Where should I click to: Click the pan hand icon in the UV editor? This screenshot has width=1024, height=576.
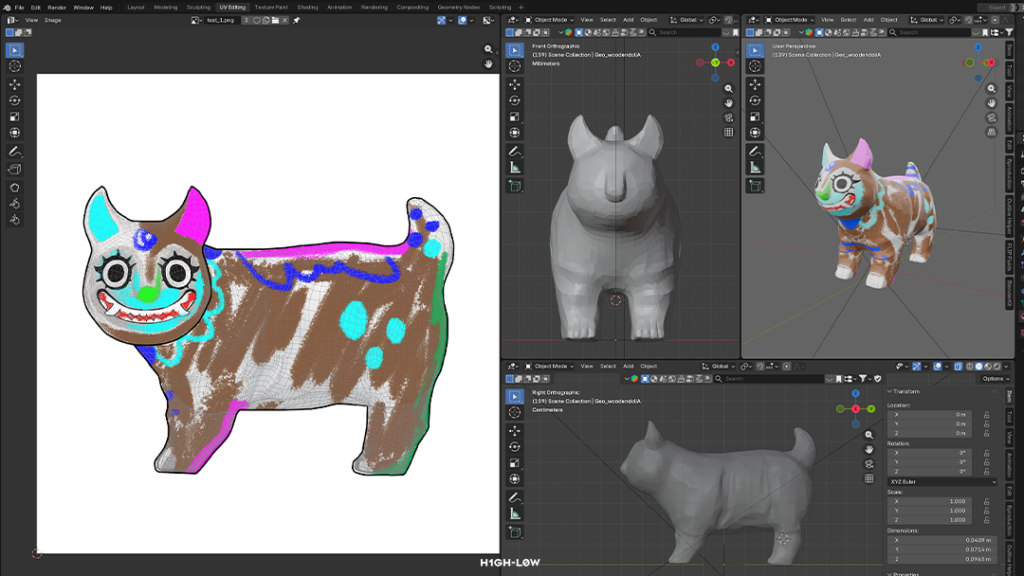(x=488, y=64)
